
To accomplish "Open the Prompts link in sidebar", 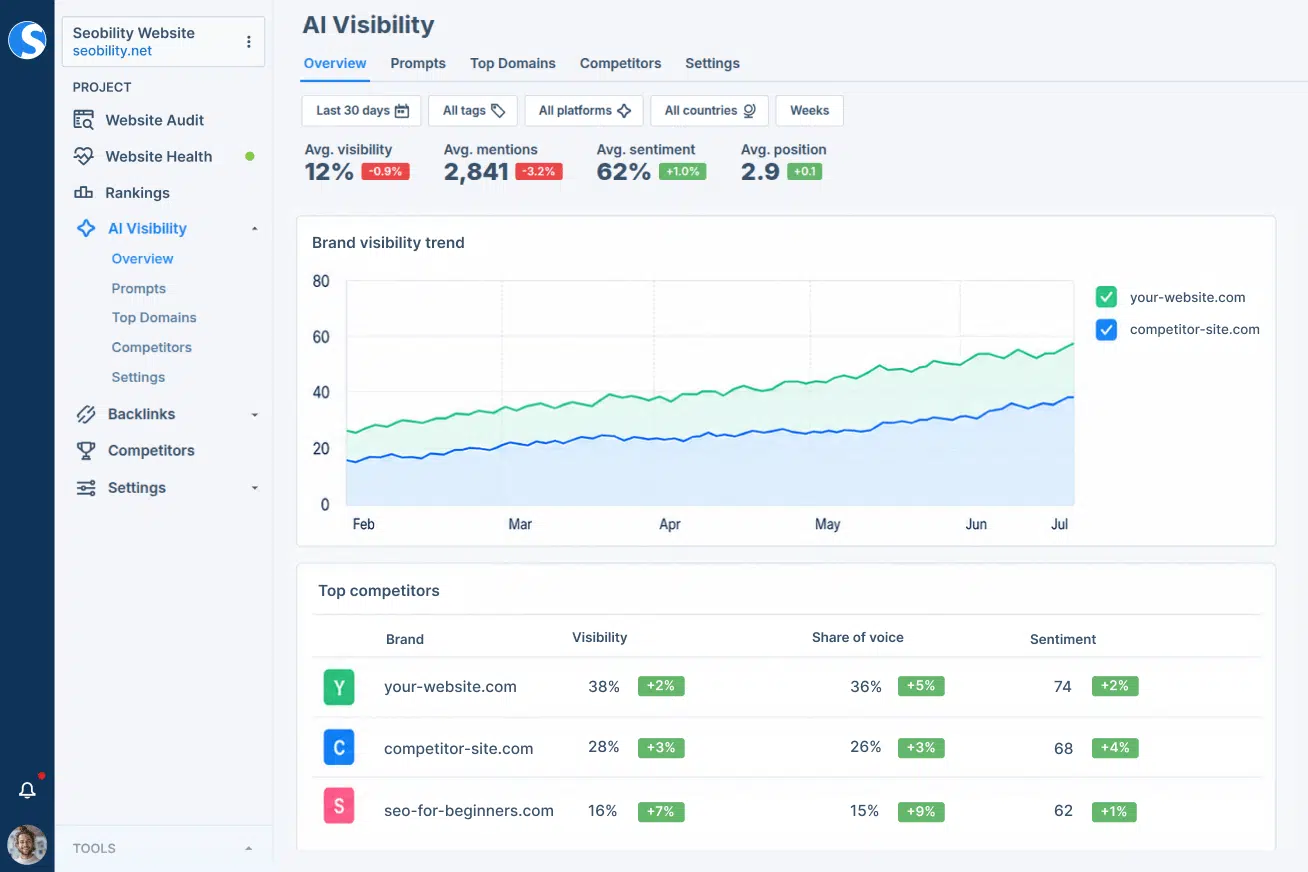I will [x=139, y=288].
